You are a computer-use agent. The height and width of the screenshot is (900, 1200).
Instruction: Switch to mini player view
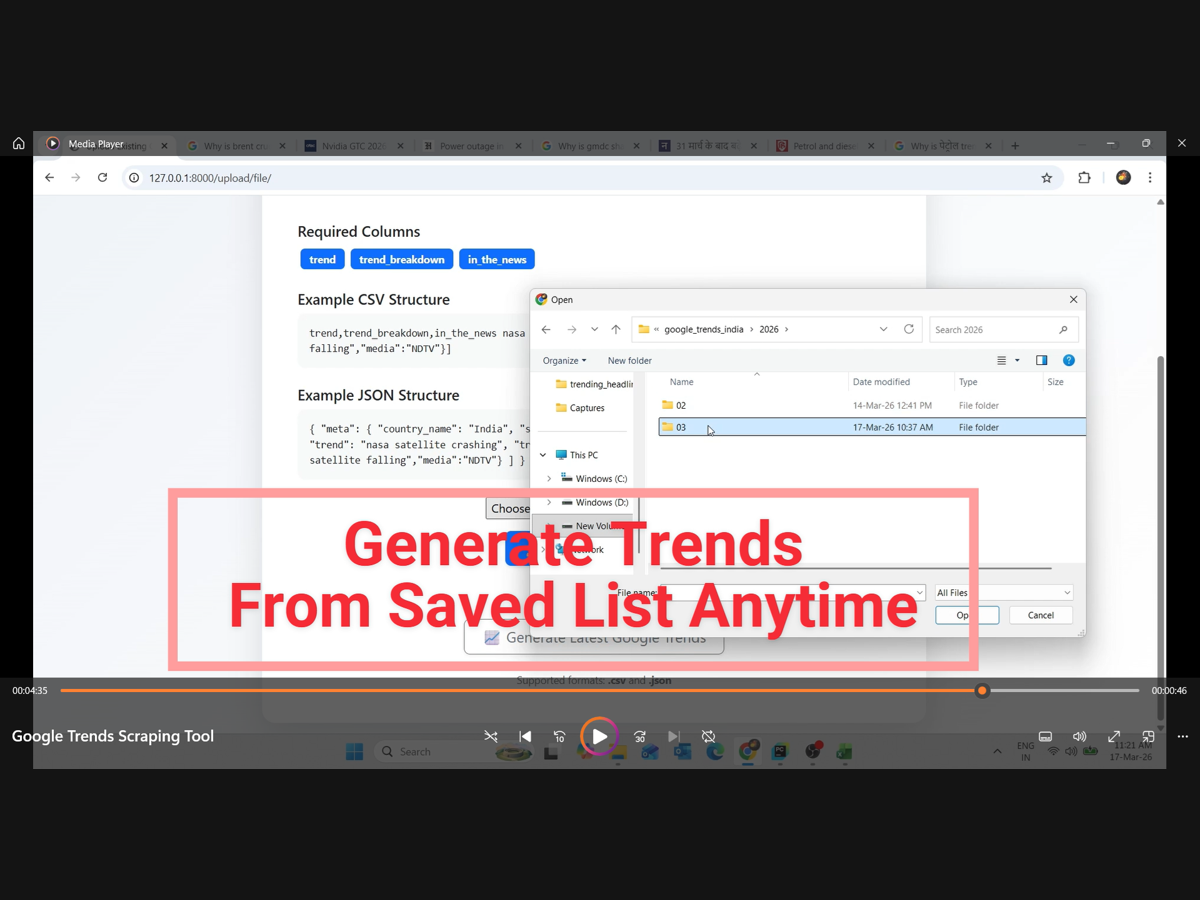point(1148,737)
